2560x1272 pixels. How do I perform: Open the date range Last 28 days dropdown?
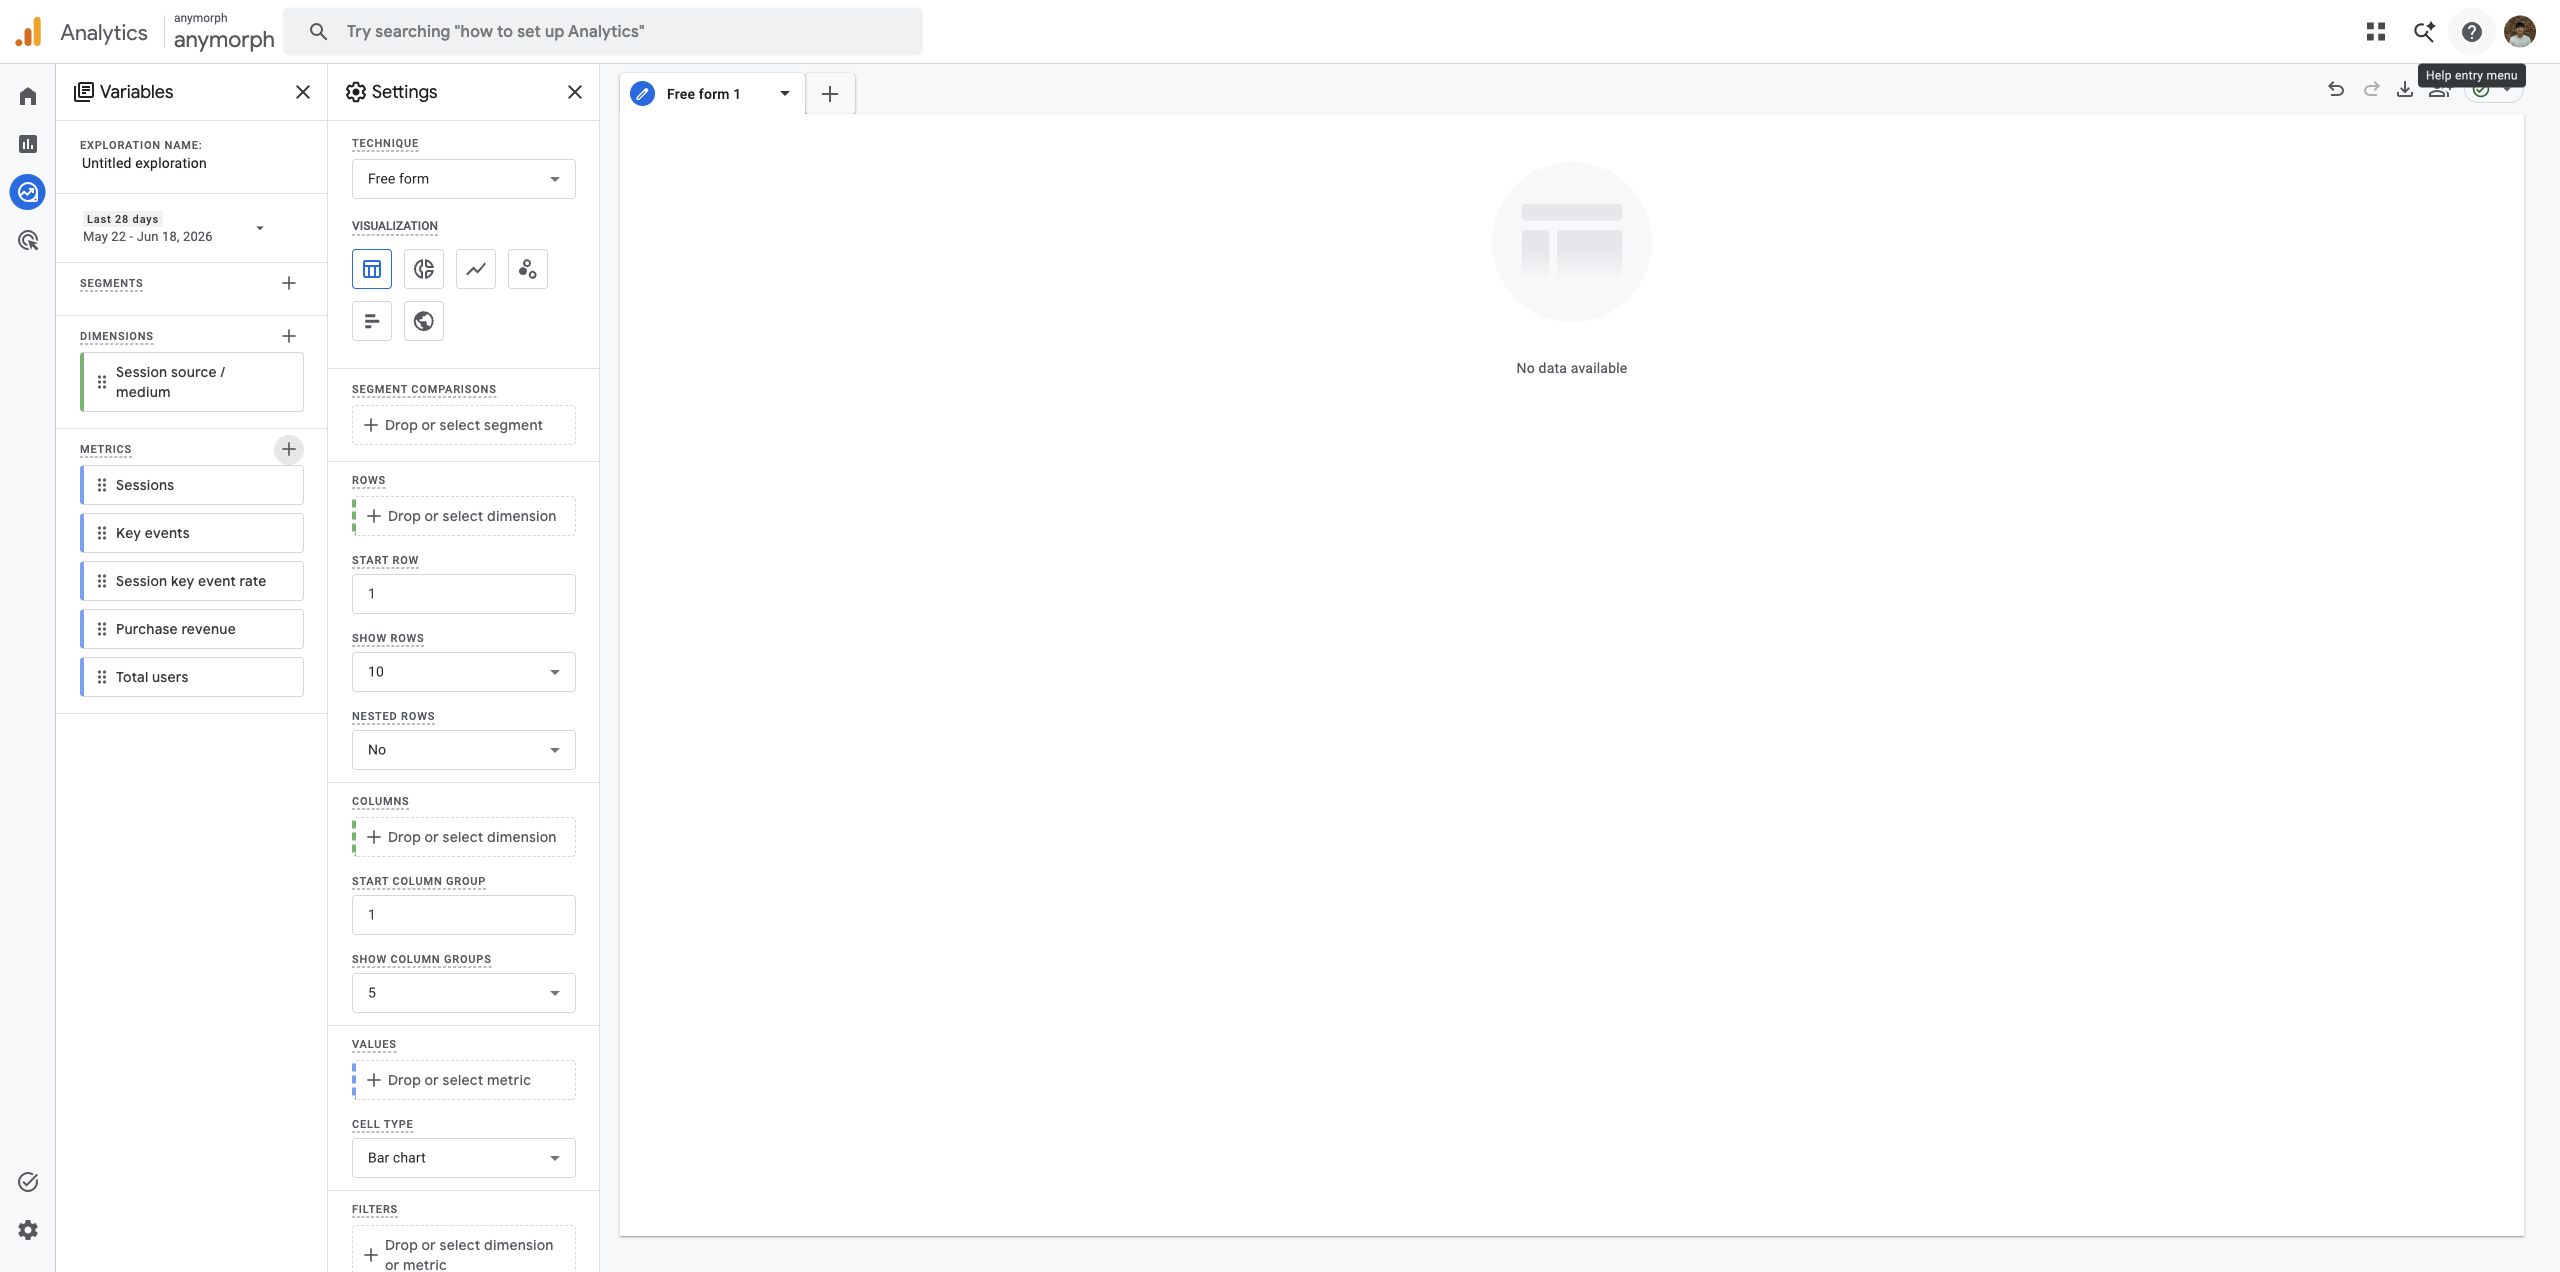pos(174,228)
